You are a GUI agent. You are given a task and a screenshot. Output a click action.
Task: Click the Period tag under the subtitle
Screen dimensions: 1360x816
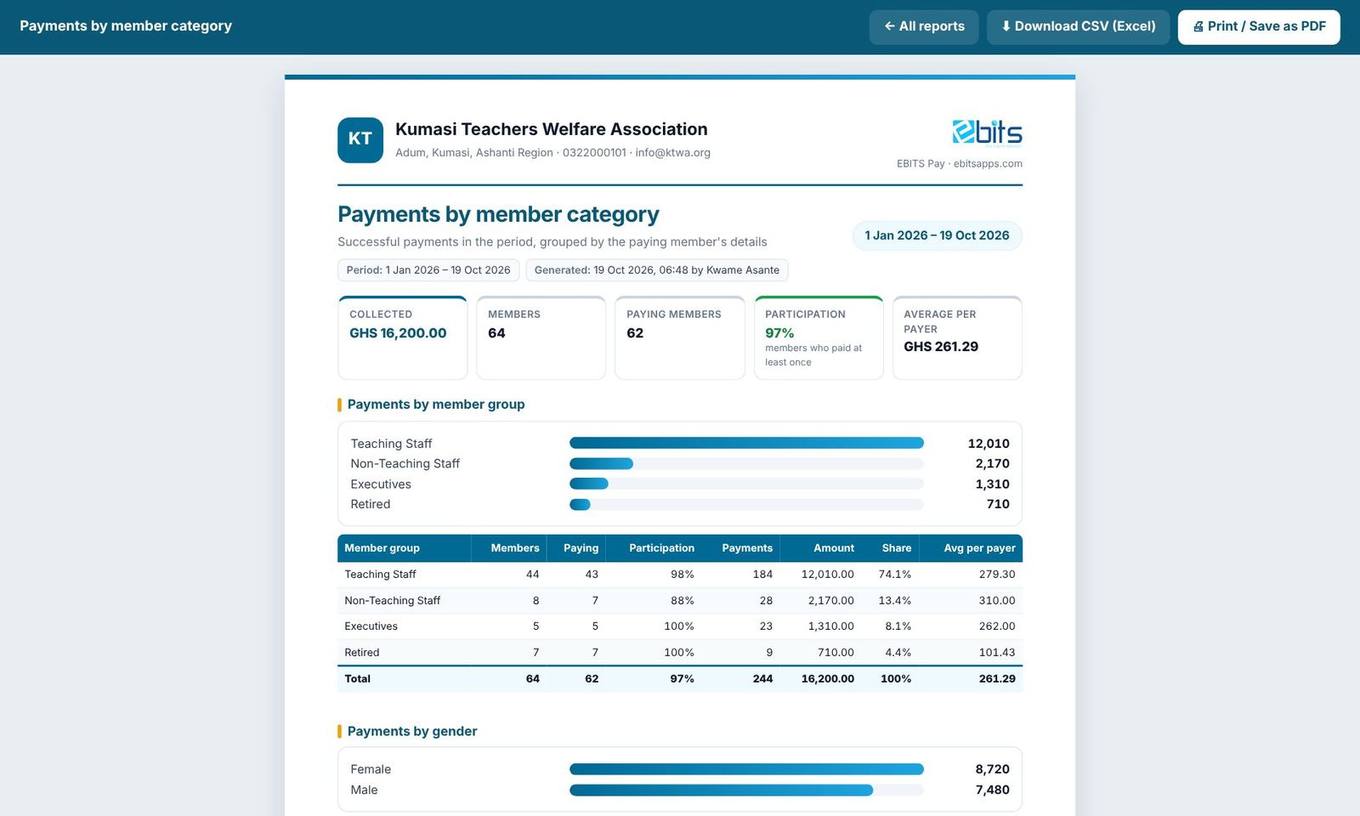pyautogui.click(x=428, y=270)
